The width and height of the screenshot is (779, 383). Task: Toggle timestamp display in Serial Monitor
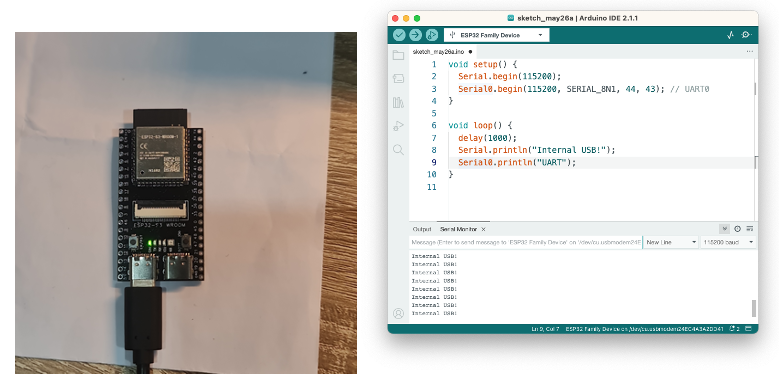737,229
